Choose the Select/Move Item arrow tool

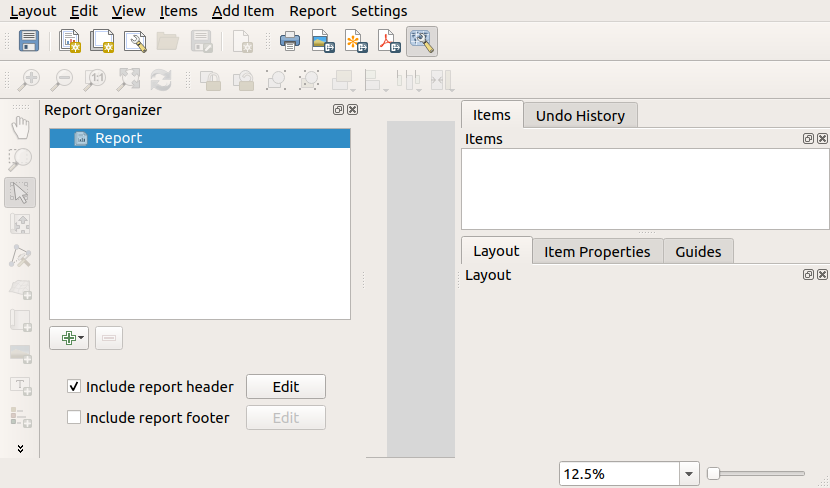[x=20, y=191]
